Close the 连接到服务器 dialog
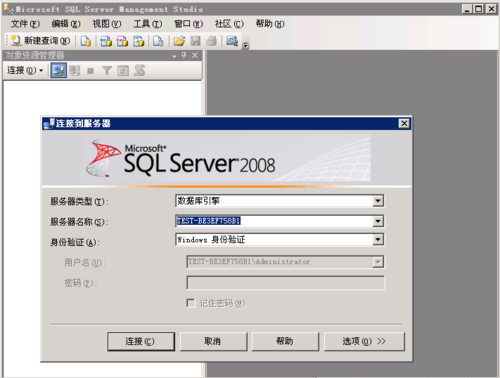Screen dimensions: 500x378 pyautogui.click(x=404, y=124)
